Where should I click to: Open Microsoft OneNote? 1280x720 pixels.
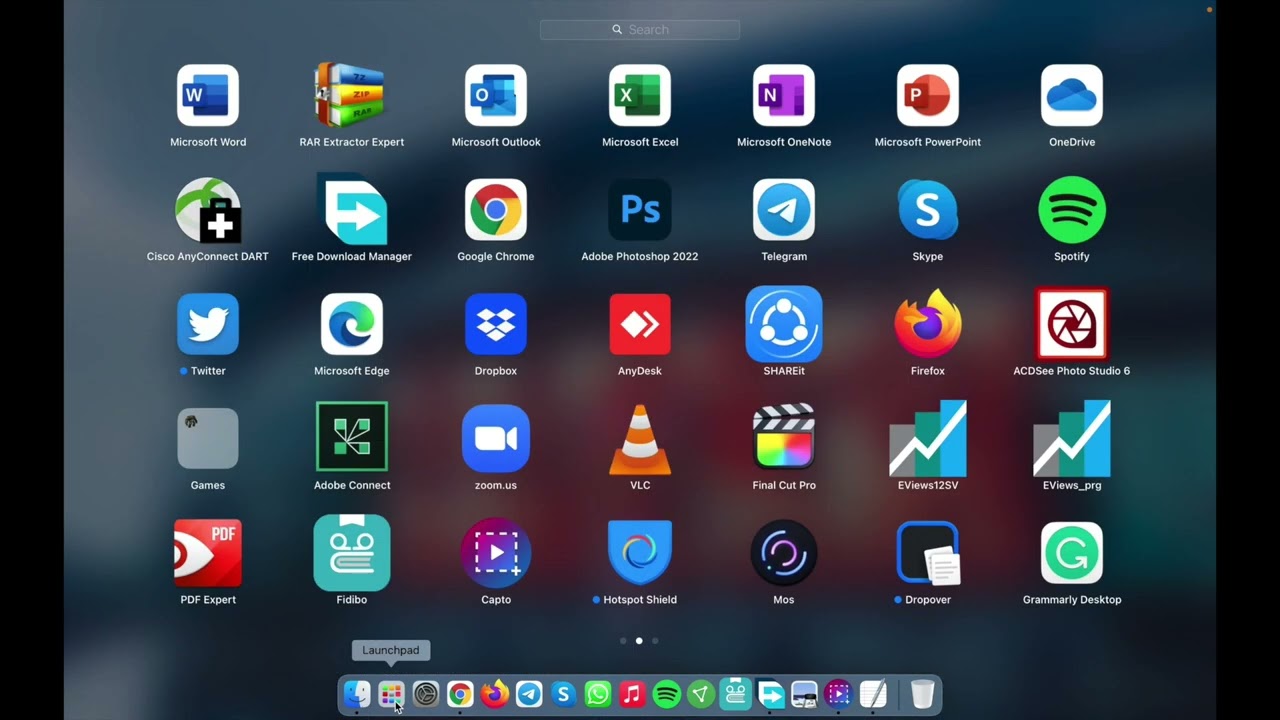point(784,96)
